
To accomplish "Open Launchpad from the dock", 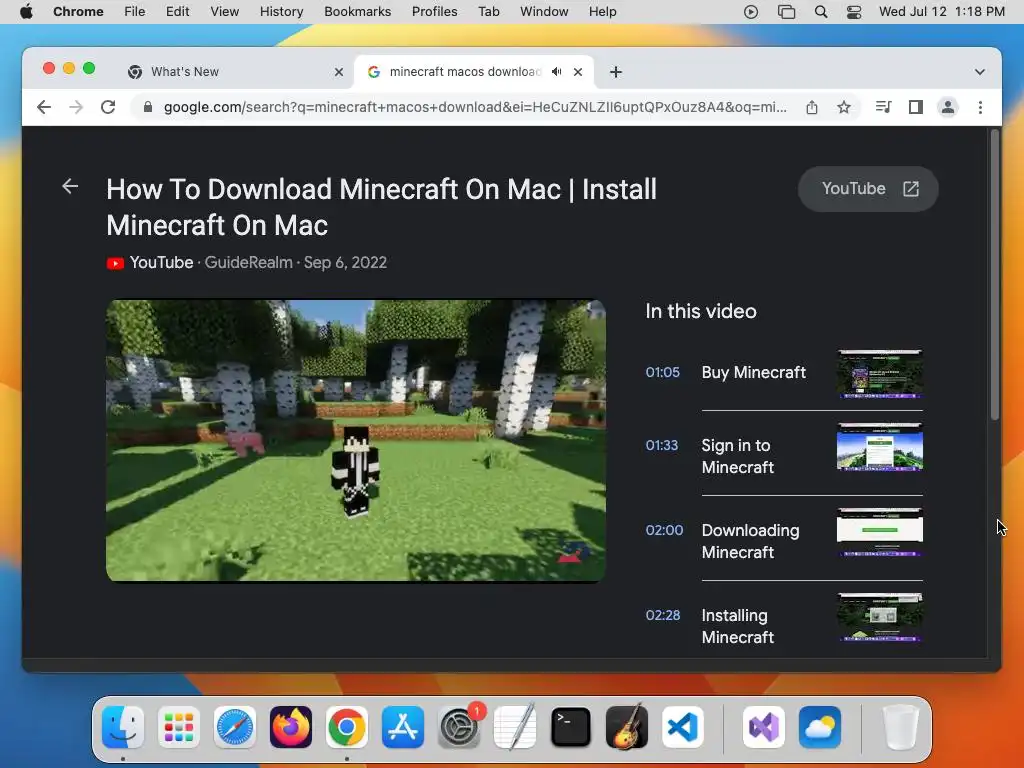I will coord(179,727).
